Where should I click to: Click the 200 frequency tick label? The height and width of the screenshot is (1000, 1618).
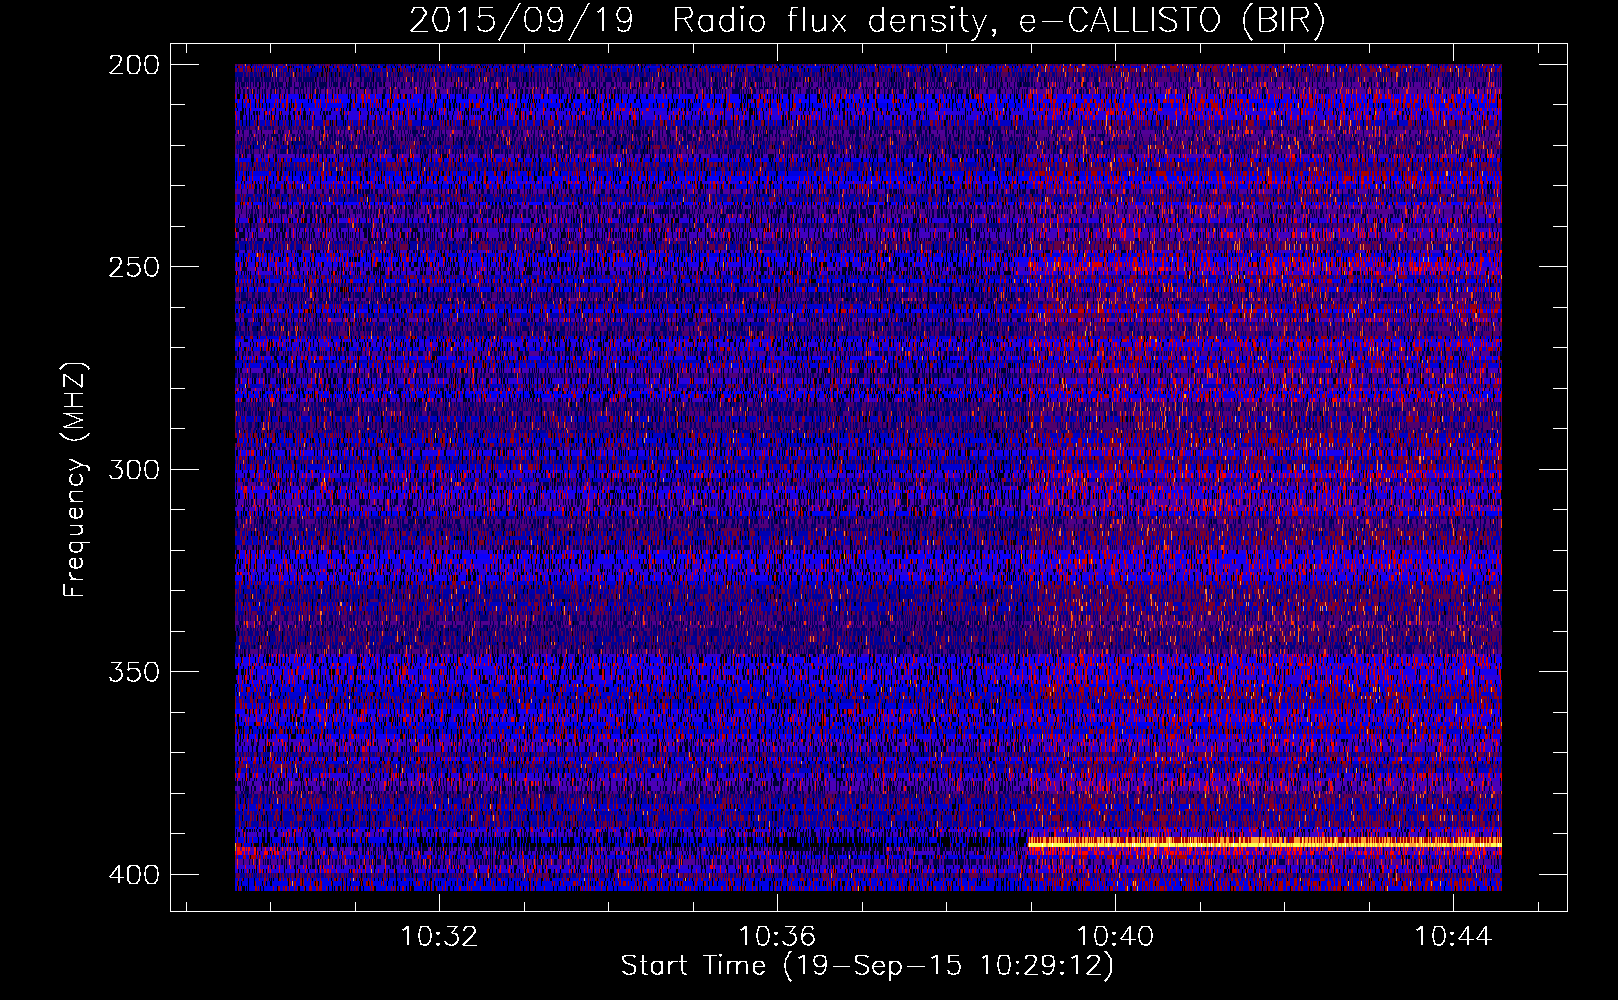[x=133, y=65]
